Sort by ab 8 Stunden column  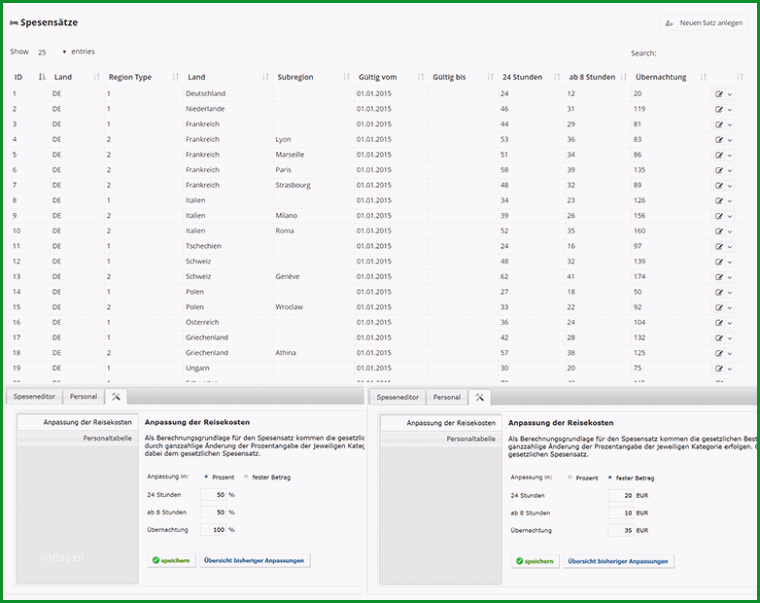[598, 77]
